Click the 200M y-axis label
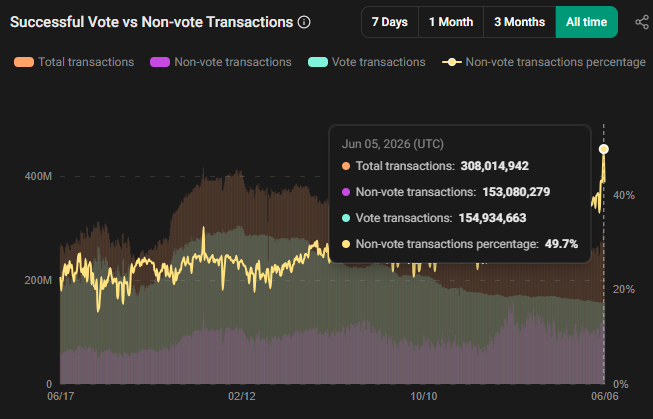Viewport: 653px width, 419px height. (x=38, y=280)
